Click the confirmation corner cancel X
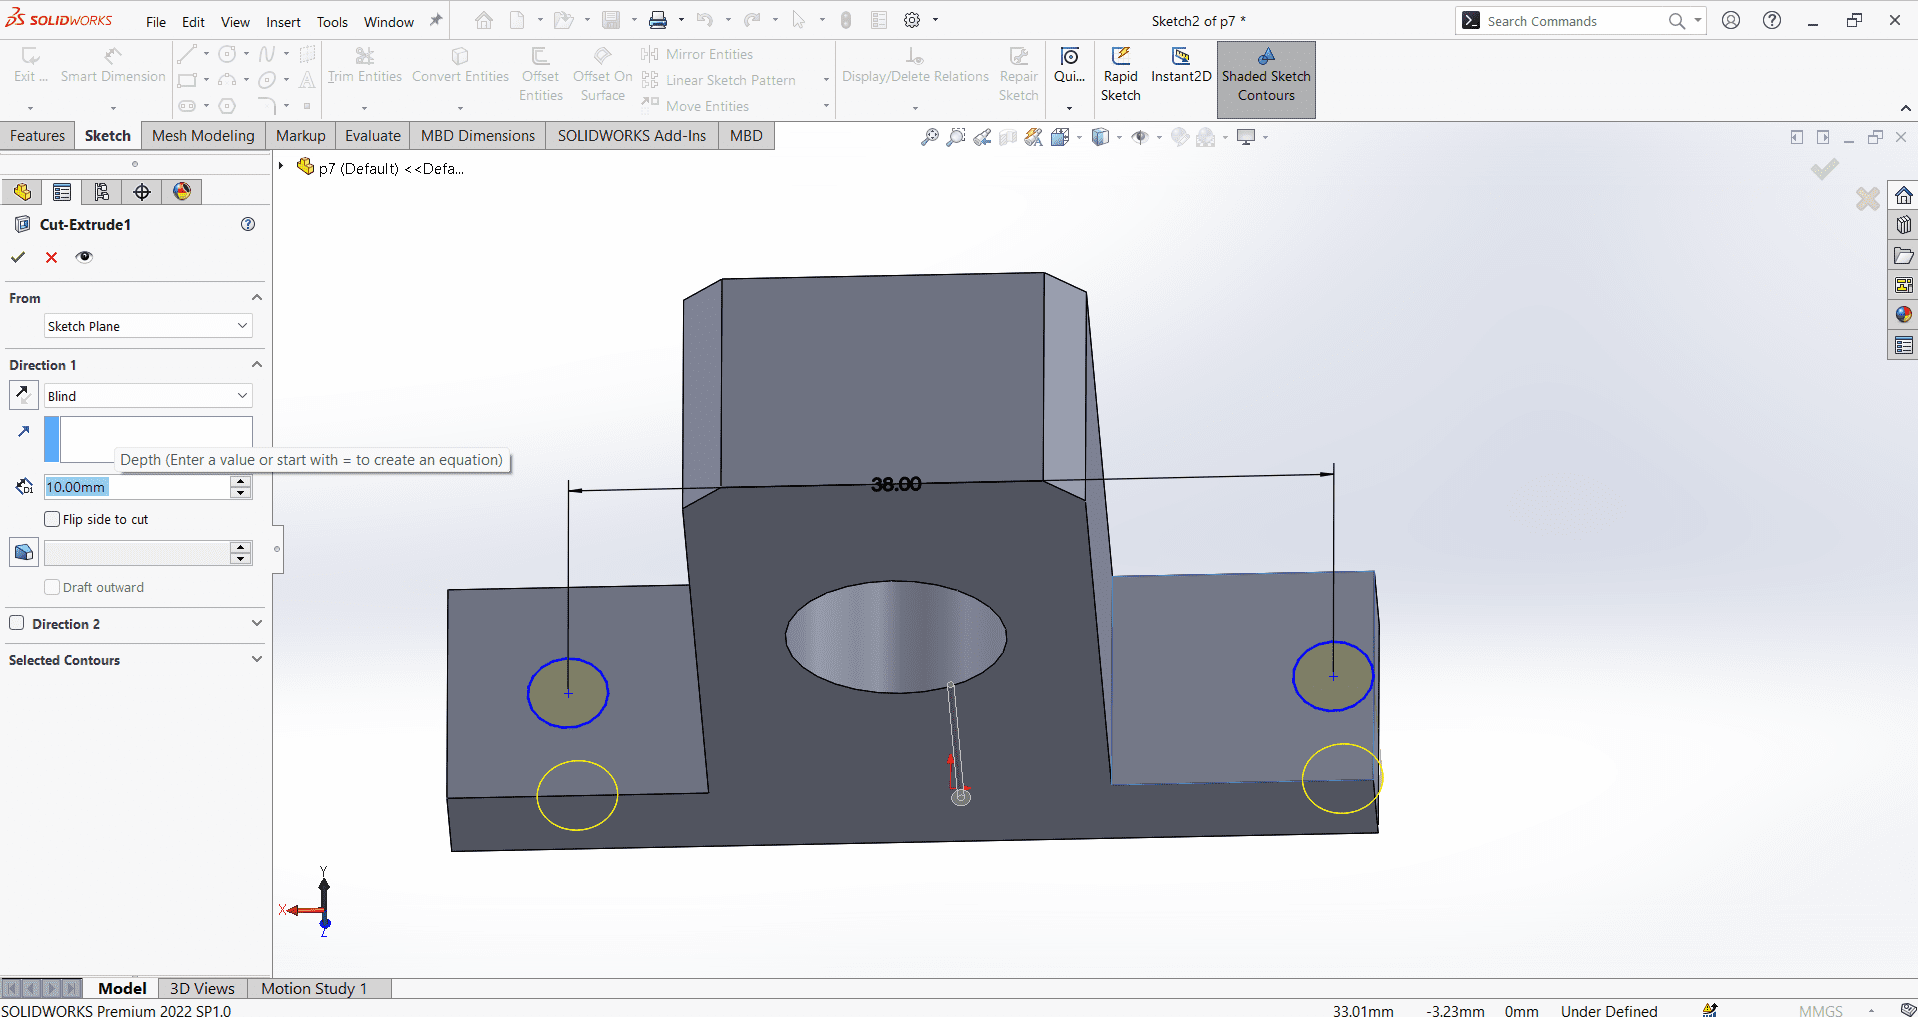Screen dimensions: 1918x1017 [1867, 199]
